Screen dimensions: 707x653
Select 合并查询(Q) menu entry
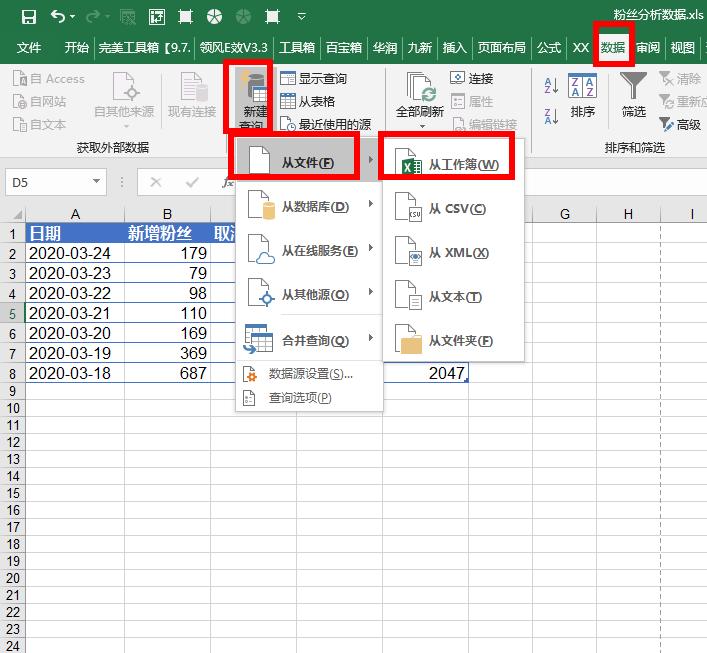click(x=307, y=340)
